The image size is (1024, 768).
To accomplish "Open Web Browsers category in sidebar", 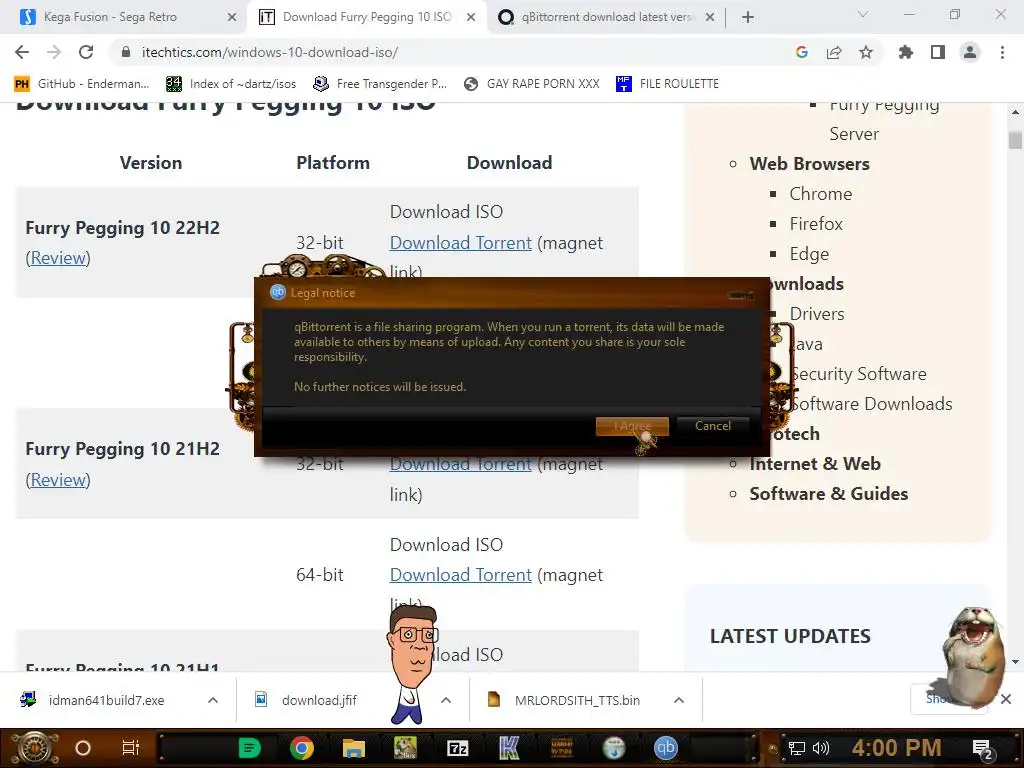I will pos(809,164).
